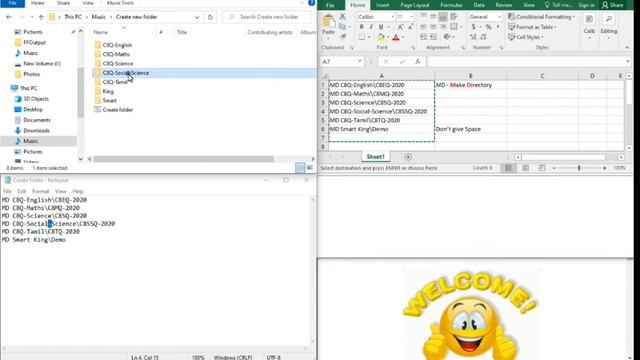Image resolution: width=640 pixels, height=360 pixels.
Task: Open Excel Page Layout tab
Action: [x=415, y=5]
